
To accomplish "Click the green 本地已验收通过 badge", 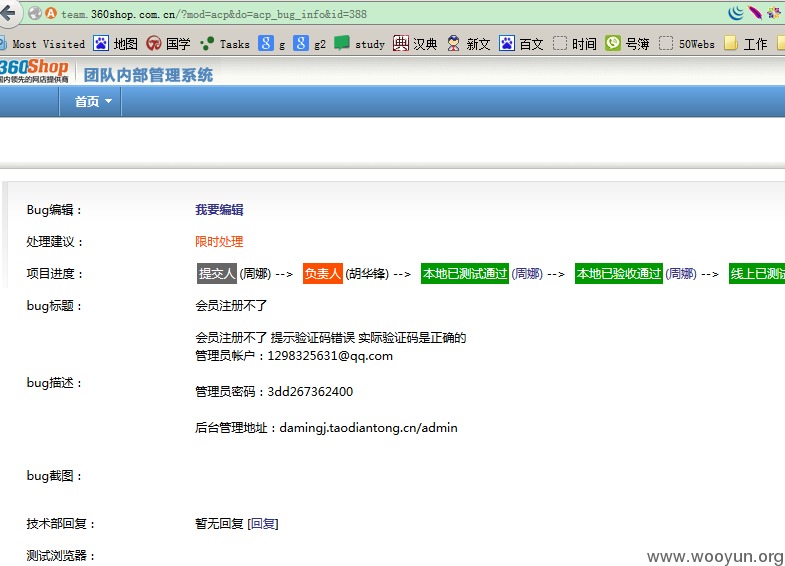I will point(619,274).
